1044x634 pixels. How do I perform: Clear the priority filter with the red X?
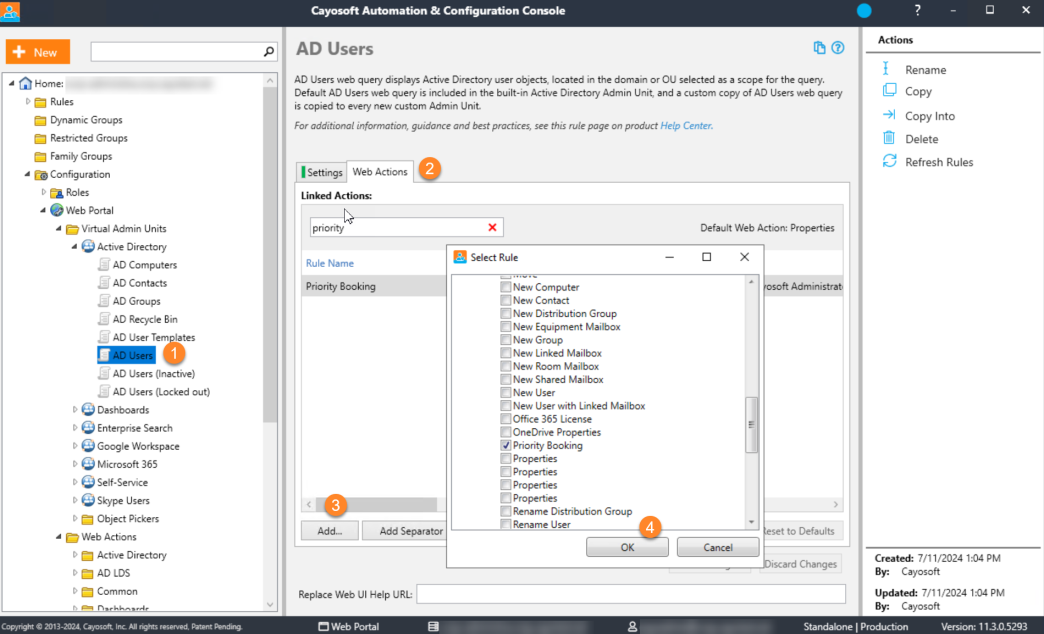[492, 228]
